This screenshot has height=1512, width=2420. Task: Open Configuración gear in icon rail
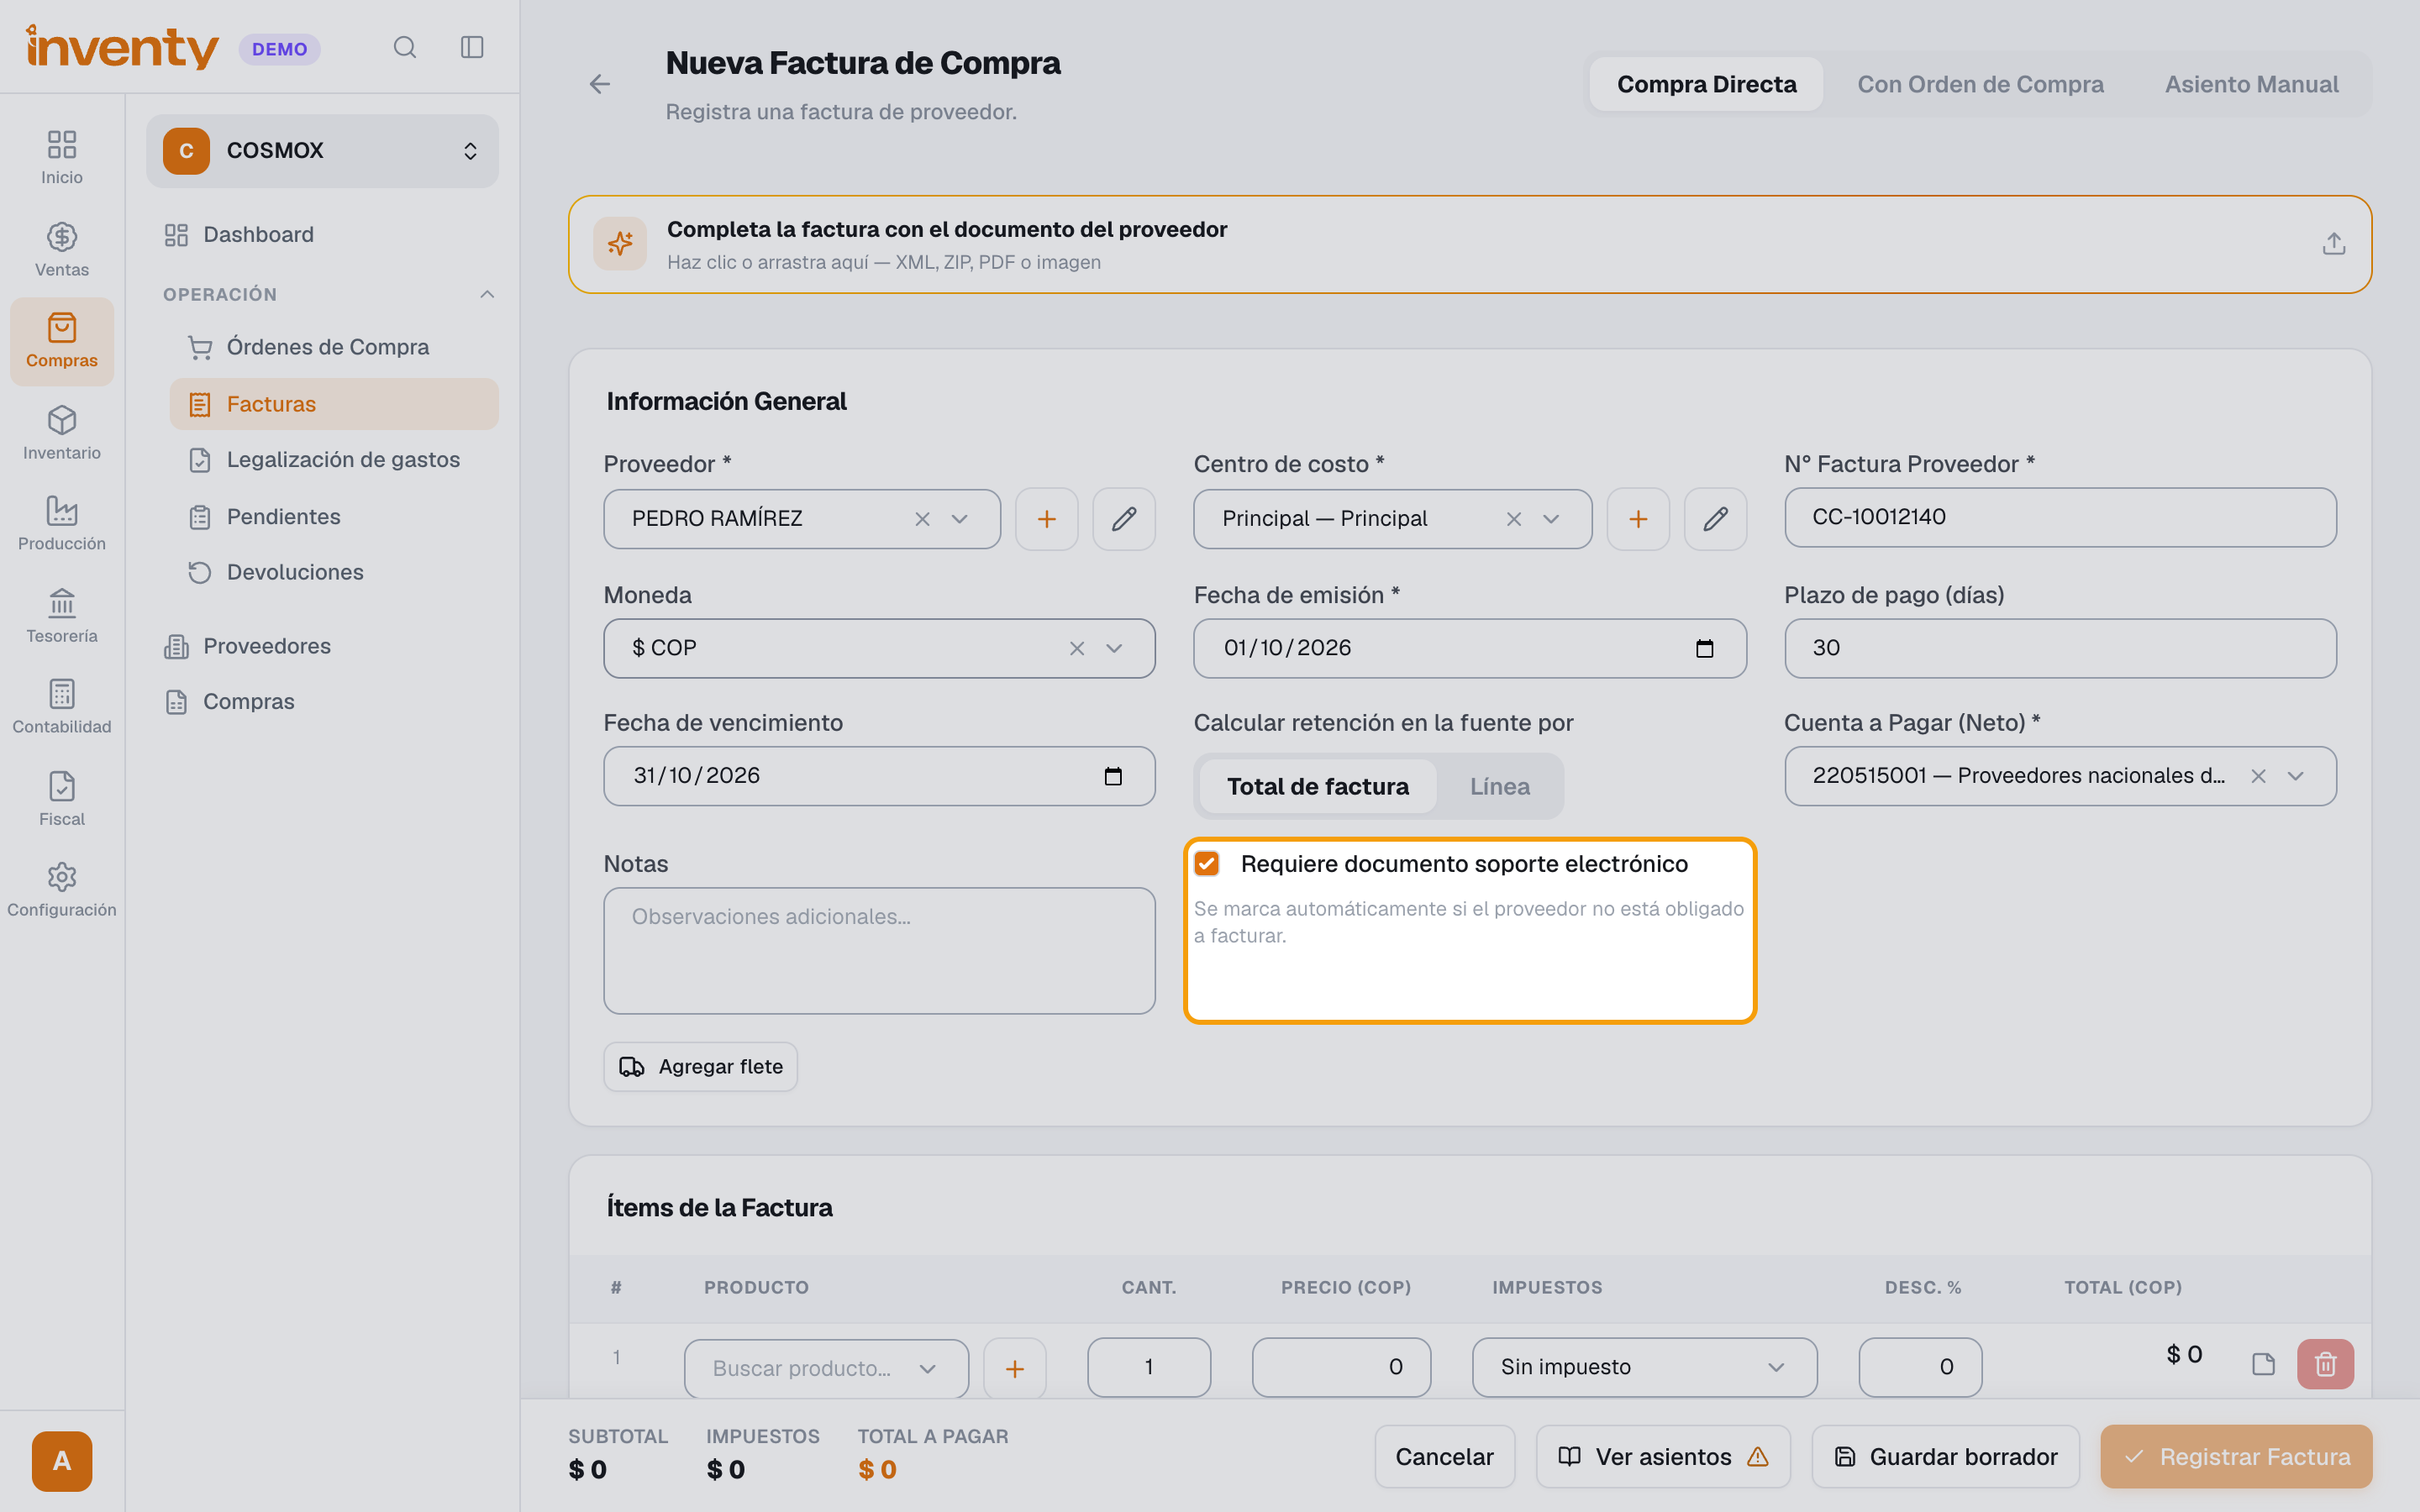(62, 890)
